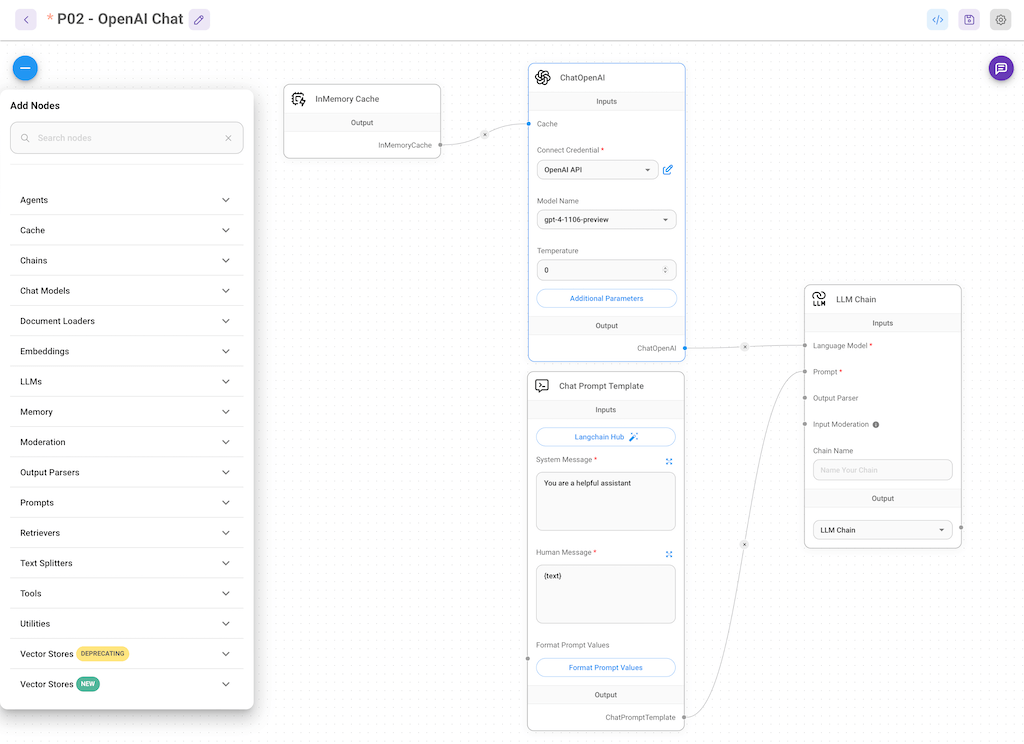
Task: Click the Additional Parameters button
Action: click(606, 298)
